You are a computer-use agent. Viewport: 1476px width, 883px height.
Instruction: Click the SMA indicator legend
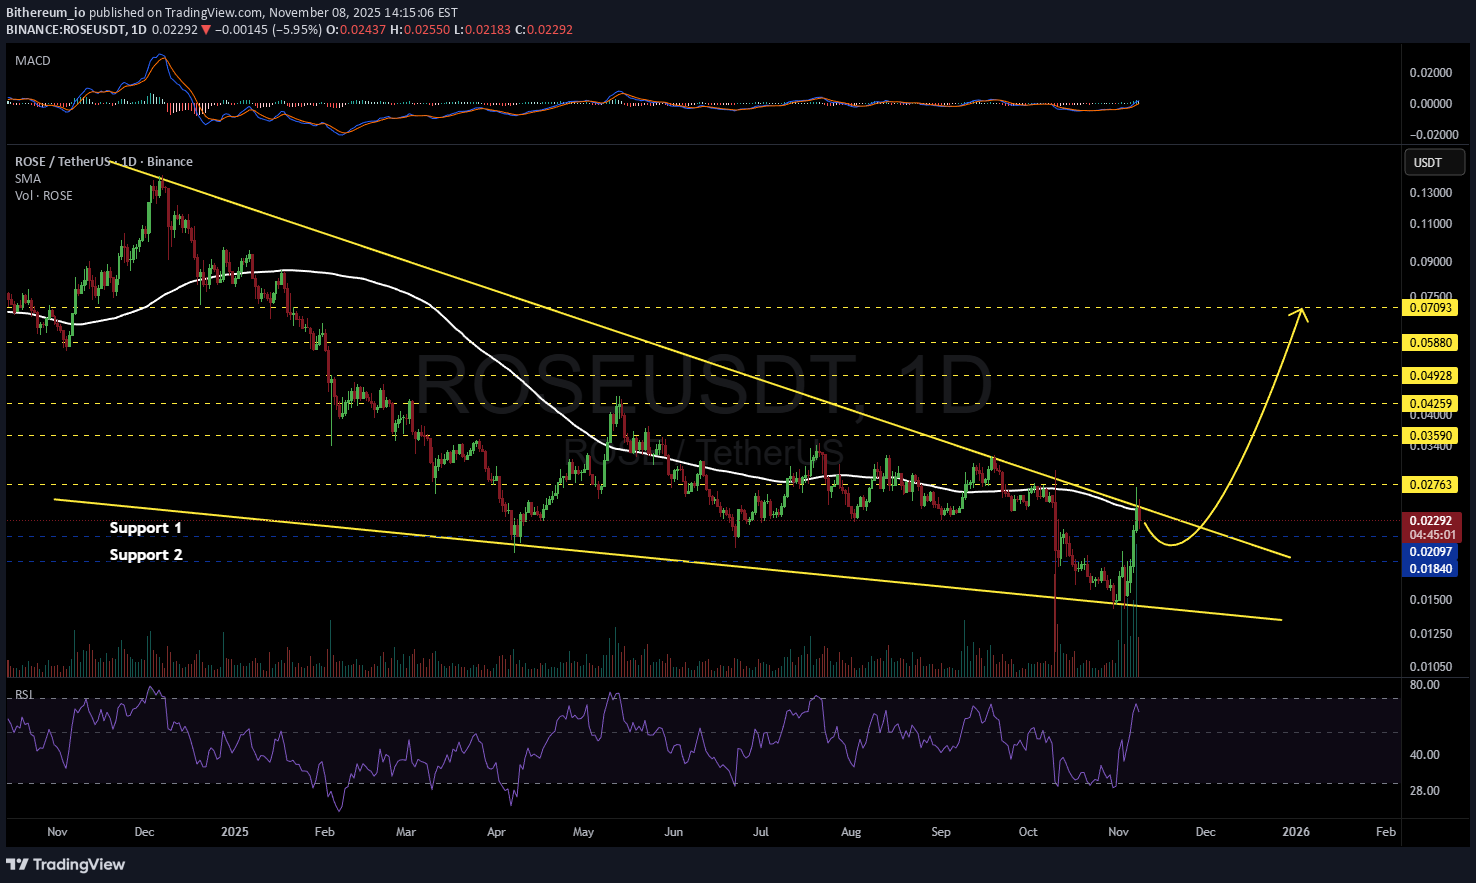pyautogui.click(x=28, y=179)
